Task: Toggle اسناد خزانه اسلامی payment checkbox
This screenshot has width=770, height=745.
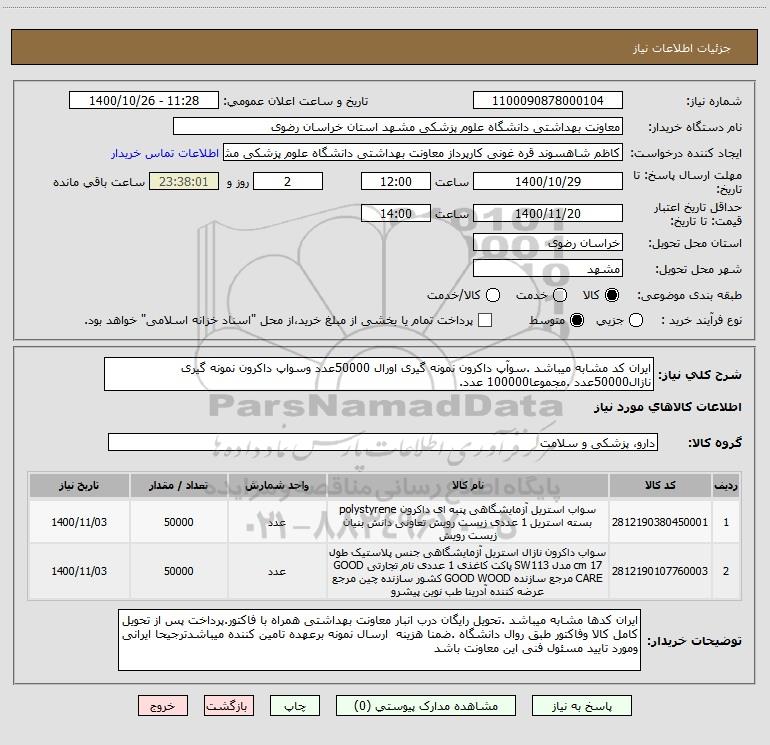Action: tap(485, 320)
